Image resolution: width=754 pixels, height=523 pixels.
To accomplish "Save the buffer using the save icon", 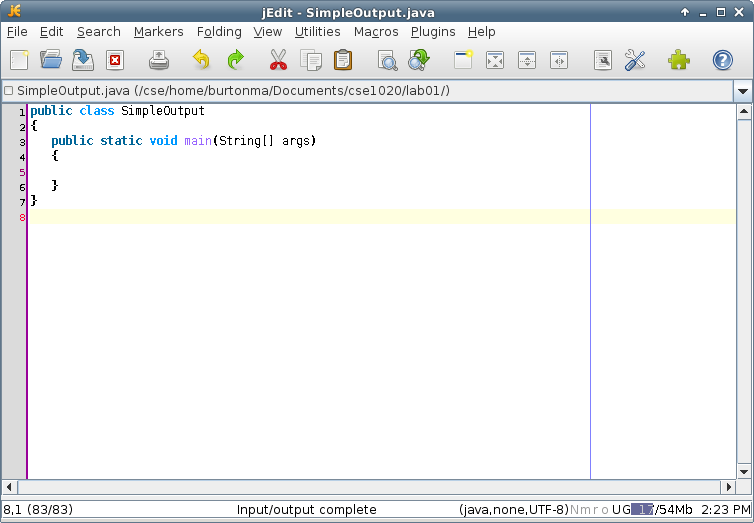I will (x=83, y=60).
